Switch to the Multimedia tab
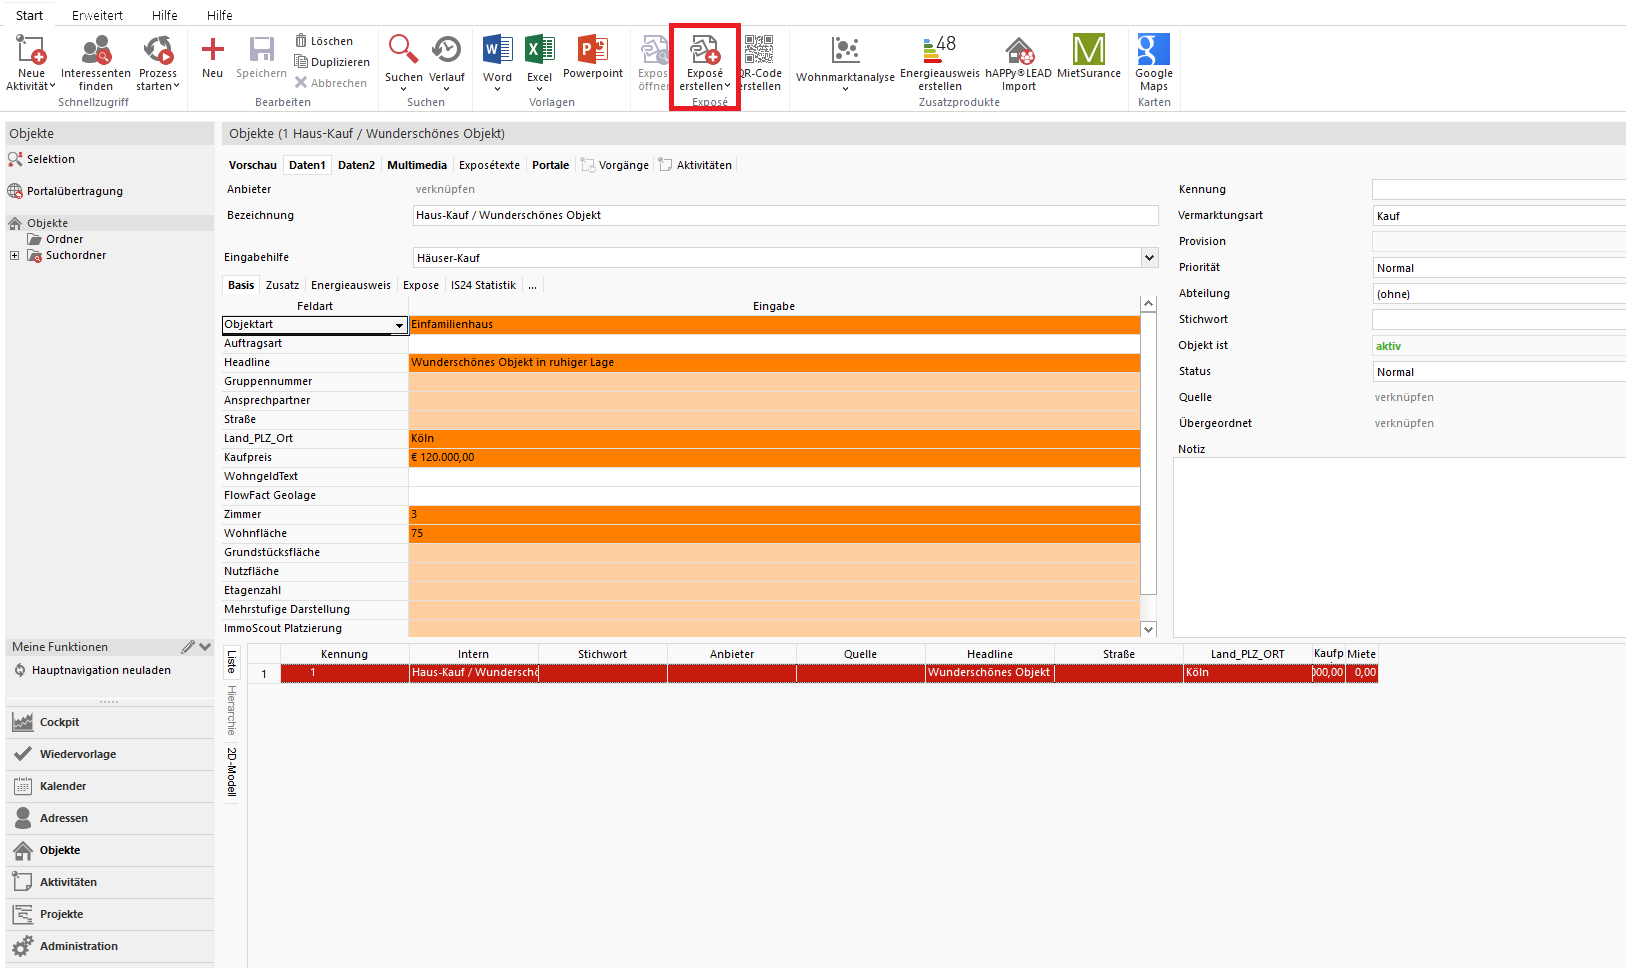This screenshot has height=968, width=1626. 416,166
